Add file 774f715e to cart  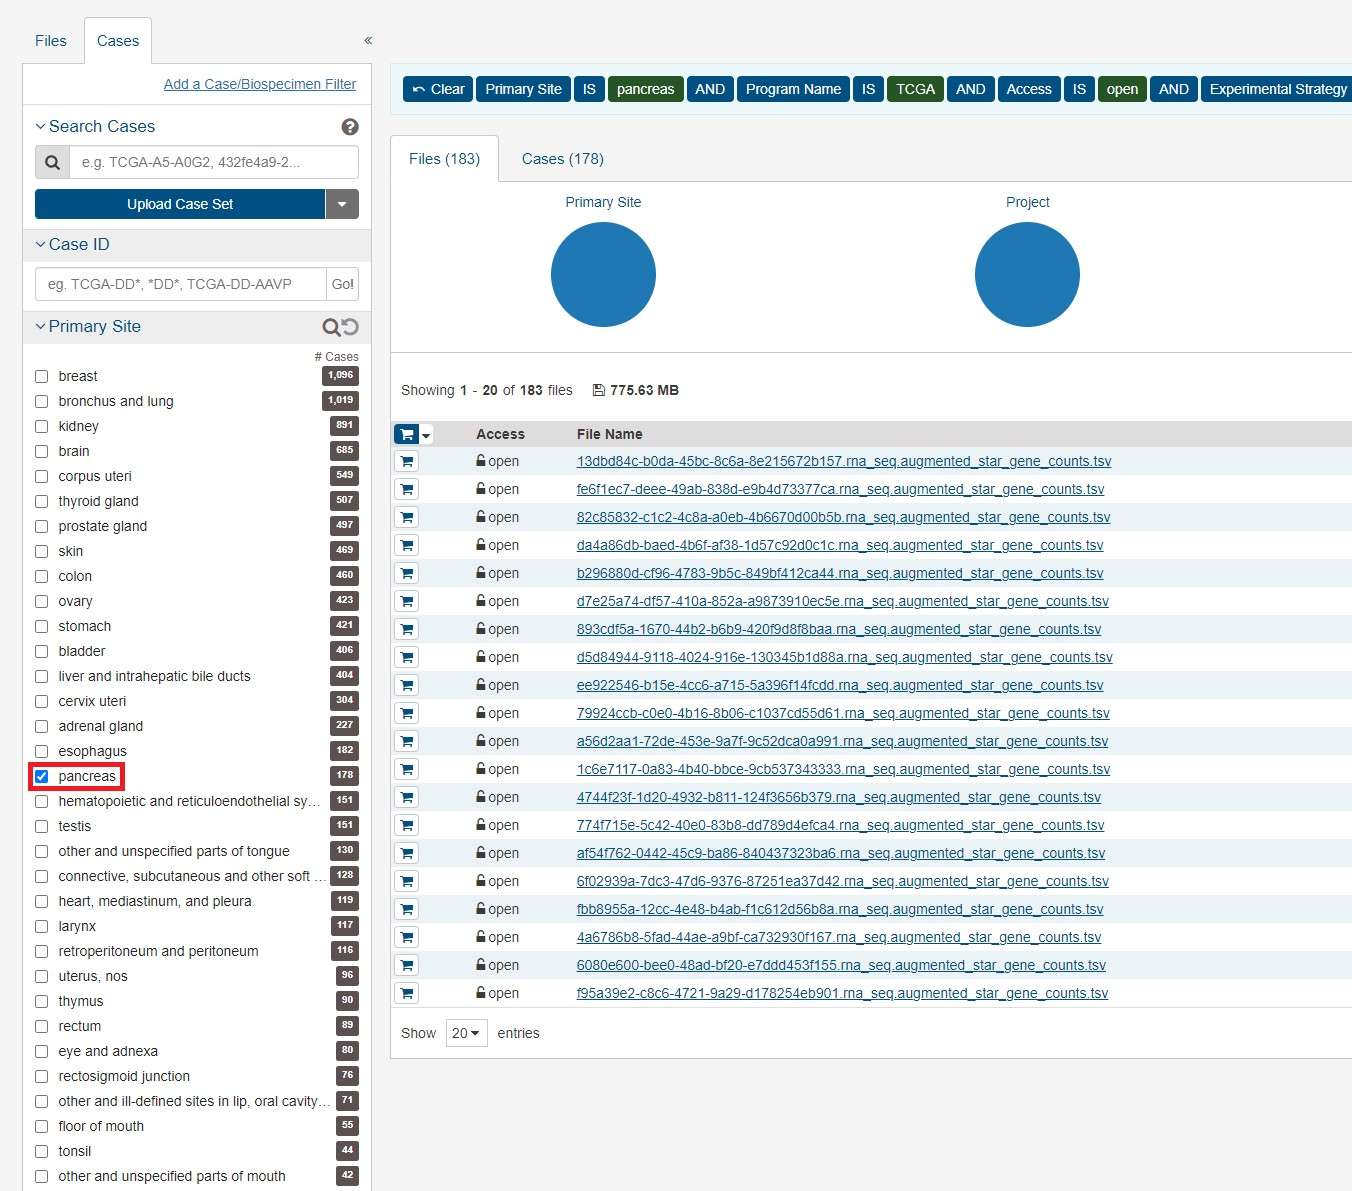(x=406, y=825)
